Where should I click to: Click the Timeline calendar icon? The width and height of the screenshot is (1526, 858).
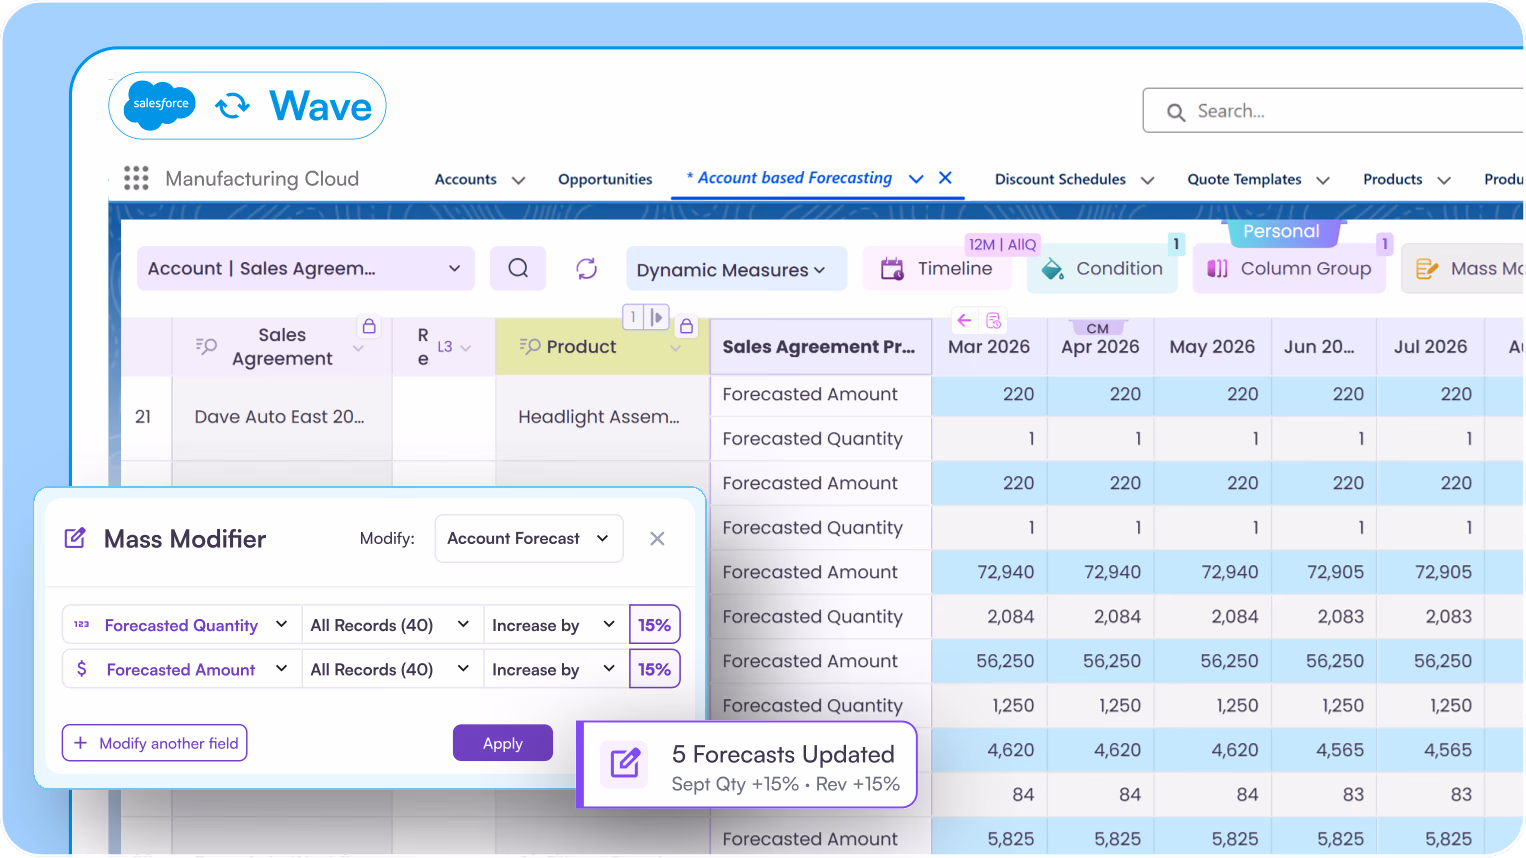click(892, 268)
